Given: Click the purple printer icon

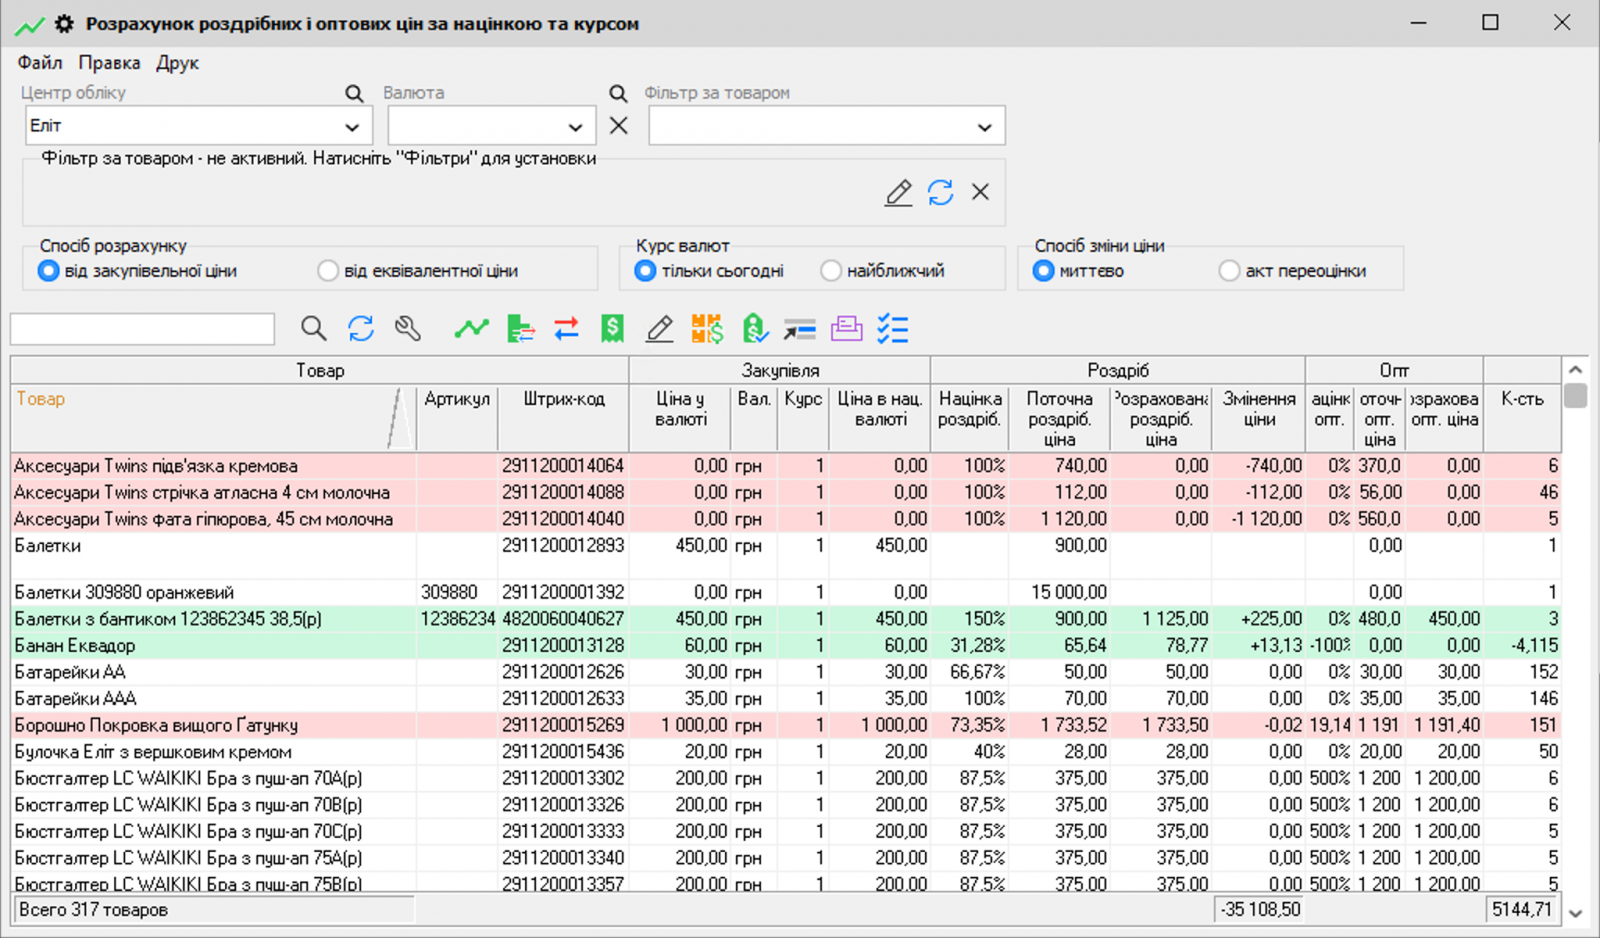Looking at the screenshot, I should point(846,329).
